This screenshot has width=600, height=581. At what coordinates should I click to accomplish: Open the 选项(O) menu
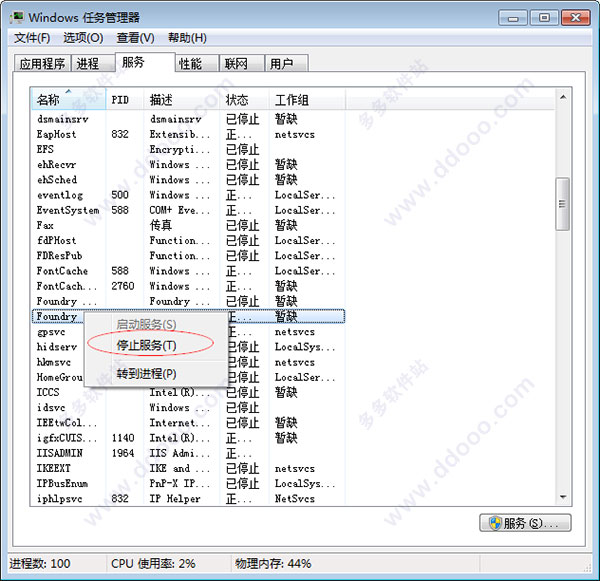click(83, 38)
